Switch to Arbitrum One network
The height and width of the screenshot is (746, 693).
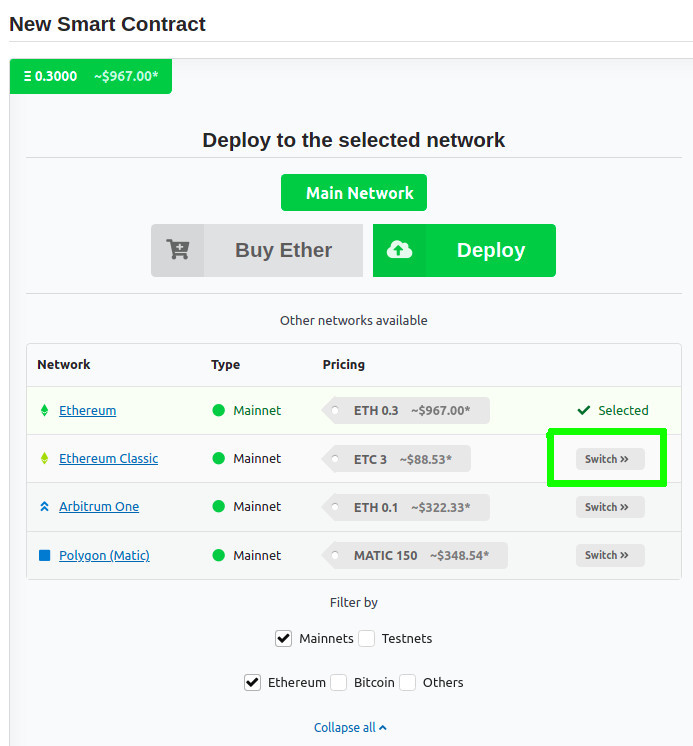[610, 507]
